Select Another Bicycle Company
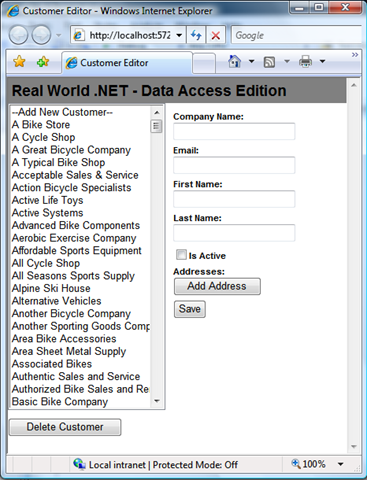367x480 pixels. [x=80, y=313]
